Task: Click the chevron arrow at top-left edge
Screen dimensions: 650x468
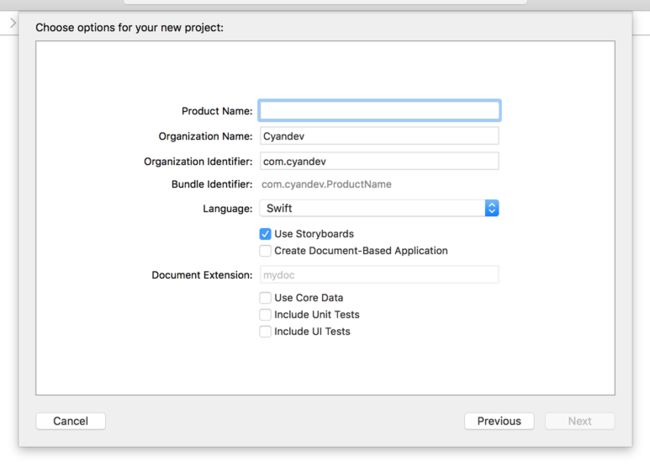Action: pos(13,23)
